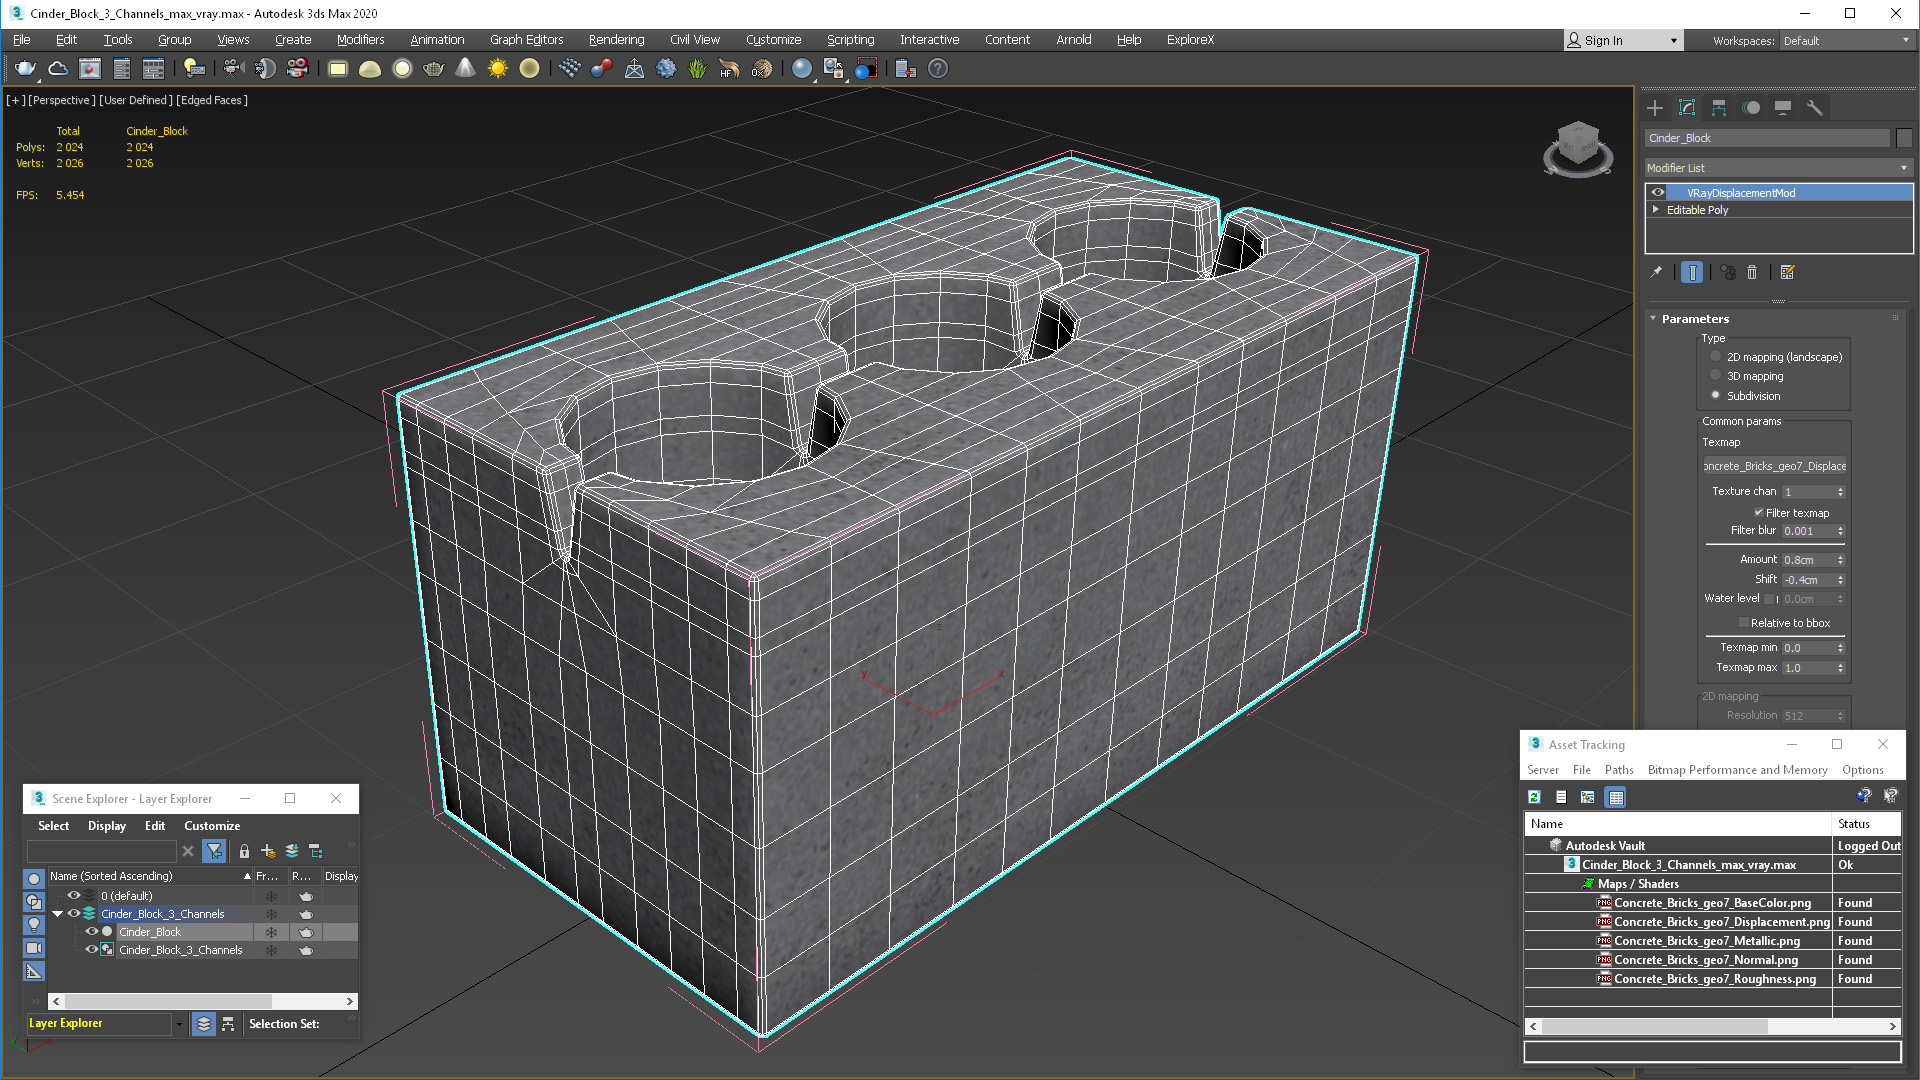Click the Status column header in Asset Tracking
Viewport: 1920px width, 1080px height.
[x=1867, y=823]
